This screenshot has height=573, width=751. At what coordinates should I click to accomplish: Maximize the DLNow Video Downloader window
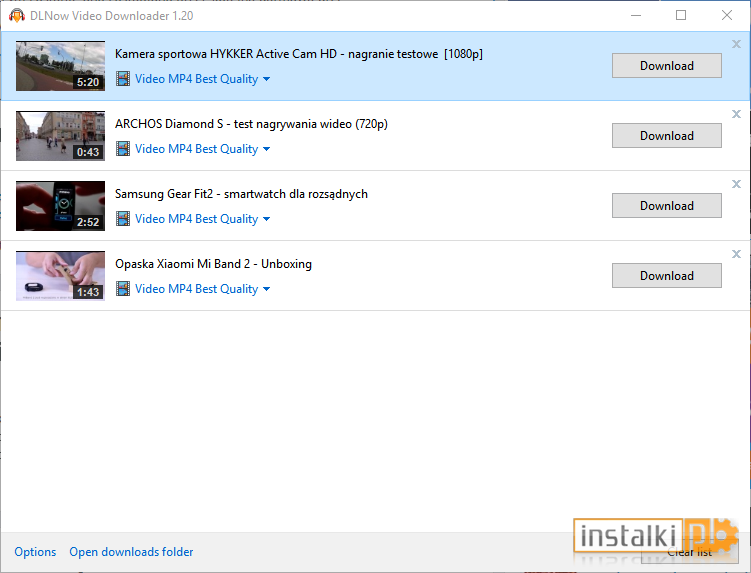[x=681, y=15]
